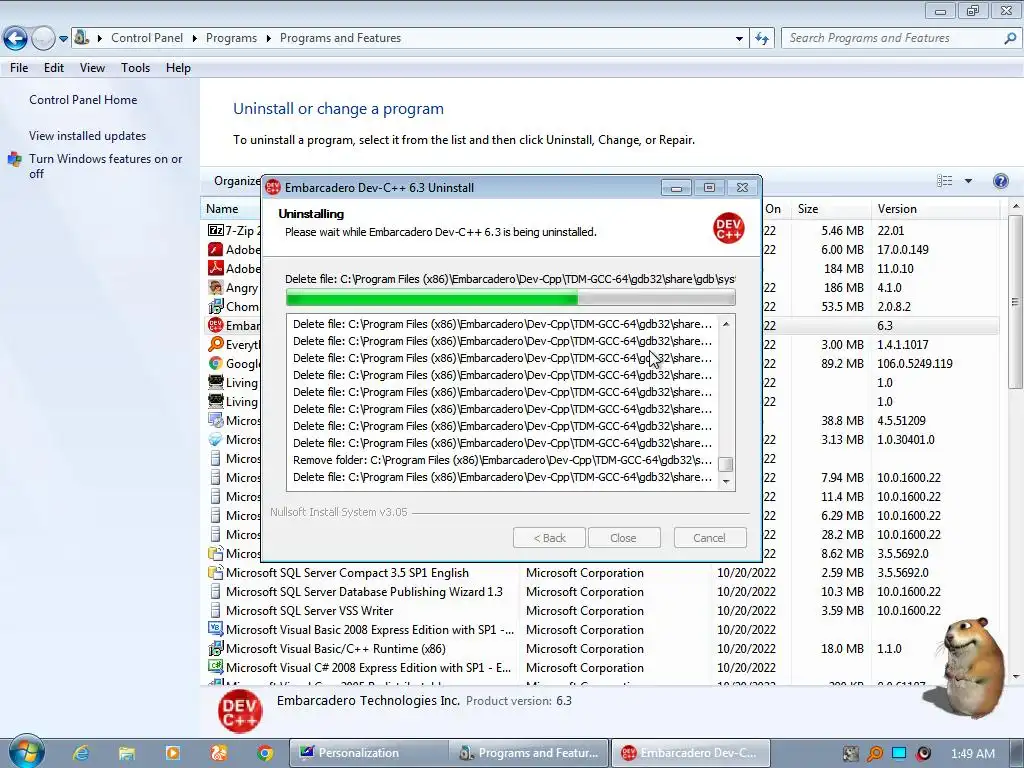Screen dimensions: 1024x768
Task: Open the address bar history dropdown arrow
Action: pyautogui.click(x=739, y=39)
